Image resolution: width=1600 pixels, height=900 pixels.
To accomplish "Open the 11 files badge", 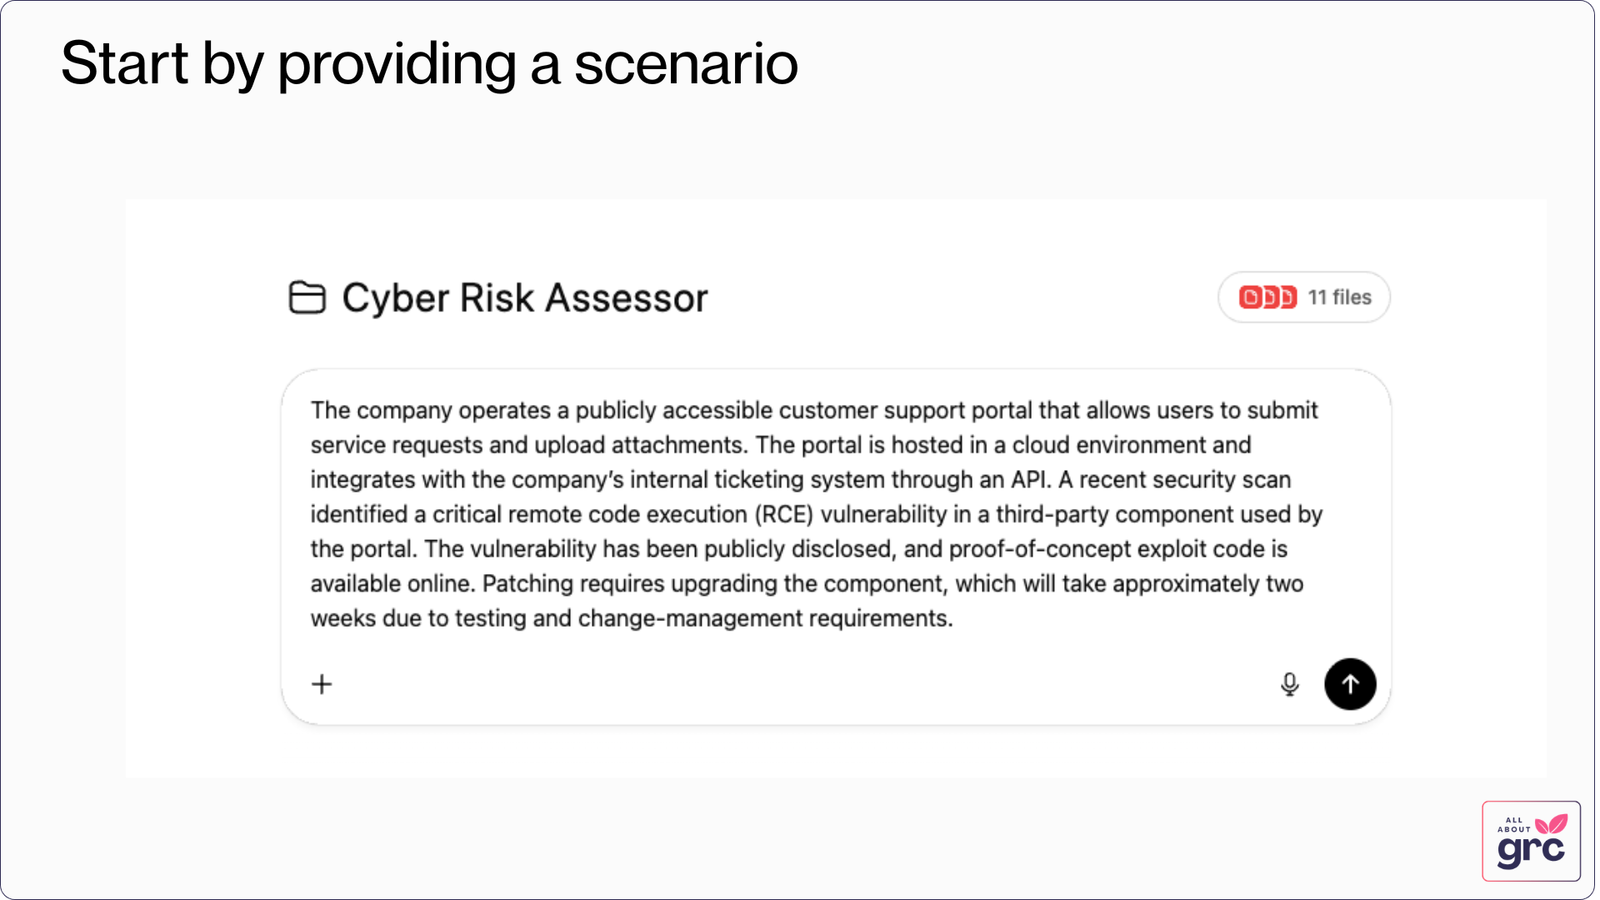I will [x=1339, y=297].
